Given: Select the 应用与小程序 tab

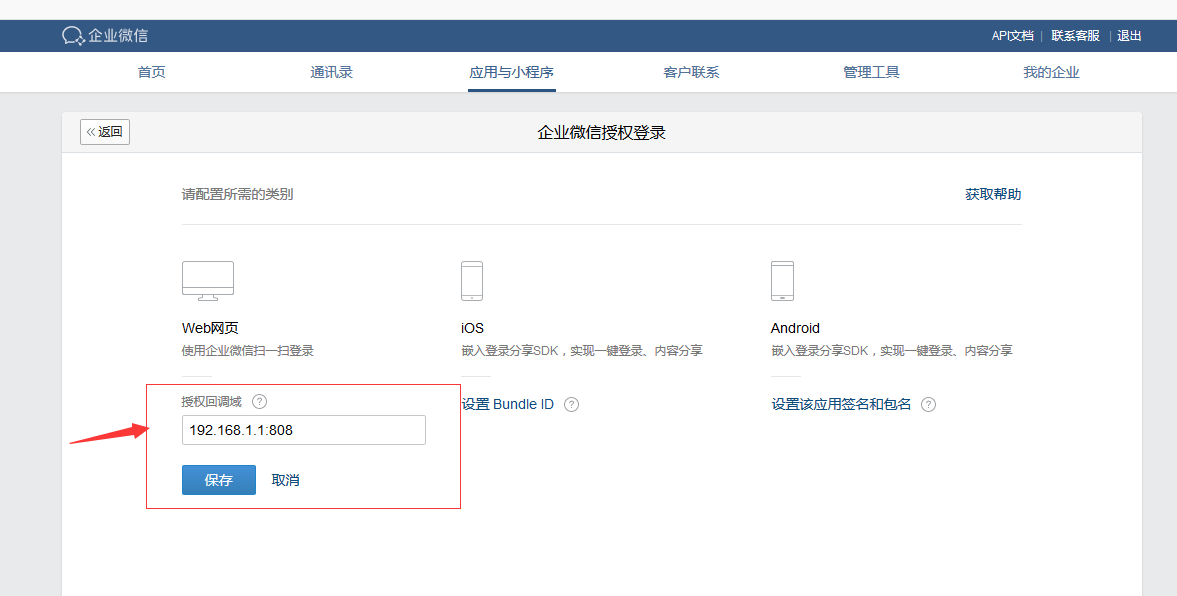Looking at the screenshot, I should (511, 72).
